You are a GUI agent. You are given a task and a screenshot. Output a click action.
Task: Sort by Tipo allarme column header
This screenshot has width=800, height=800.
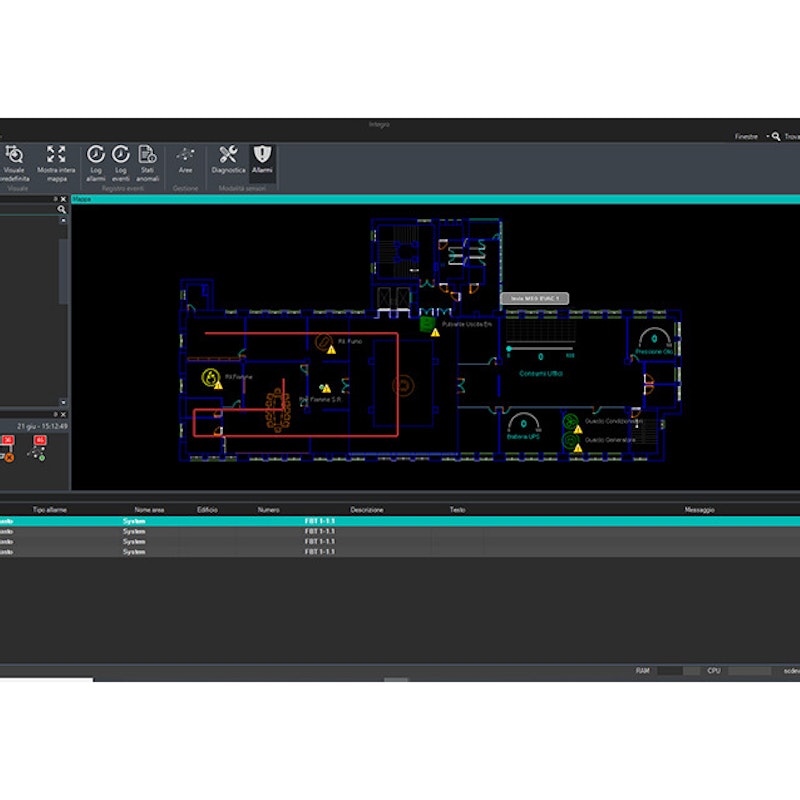click(x=50, y=509)
